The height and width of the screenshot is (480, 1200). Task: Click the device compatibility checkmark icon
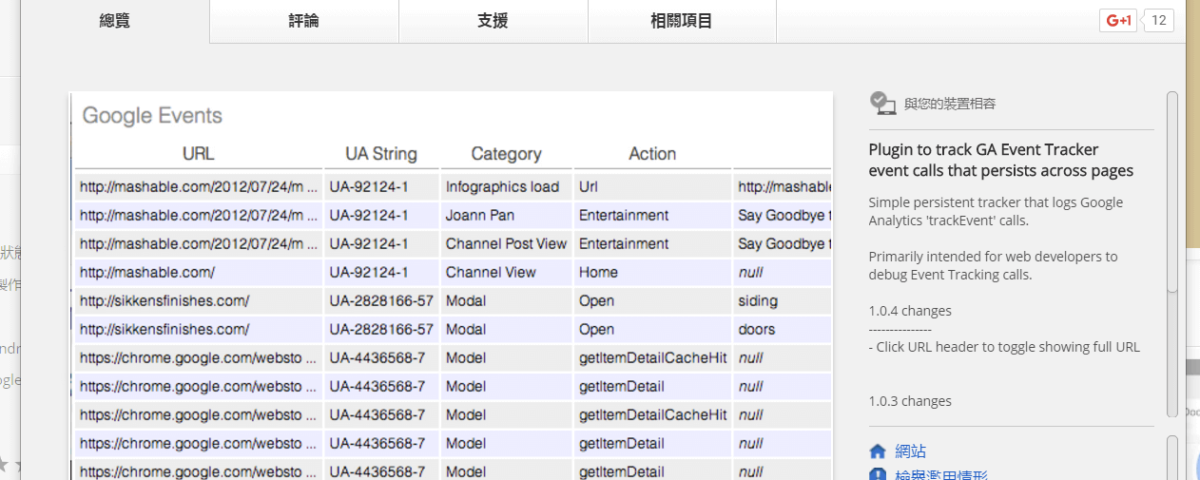[881, 103]
